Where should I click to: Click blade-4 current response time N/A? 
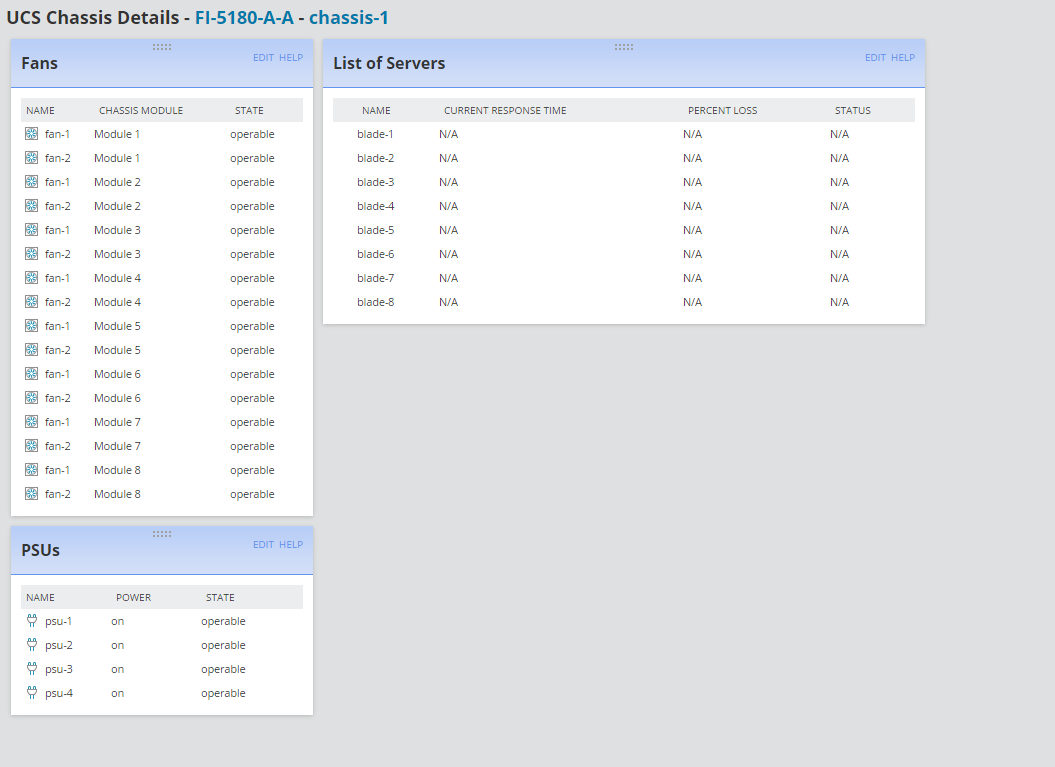448,206
